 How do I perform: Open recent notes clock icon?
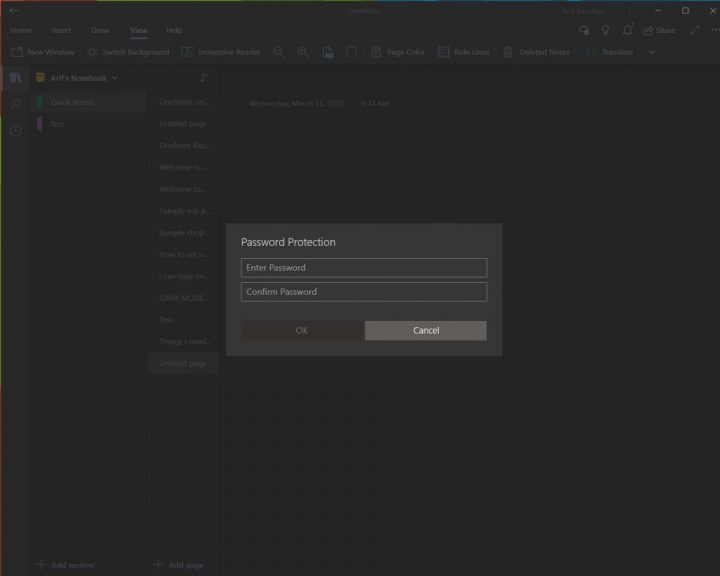point(16,131)
